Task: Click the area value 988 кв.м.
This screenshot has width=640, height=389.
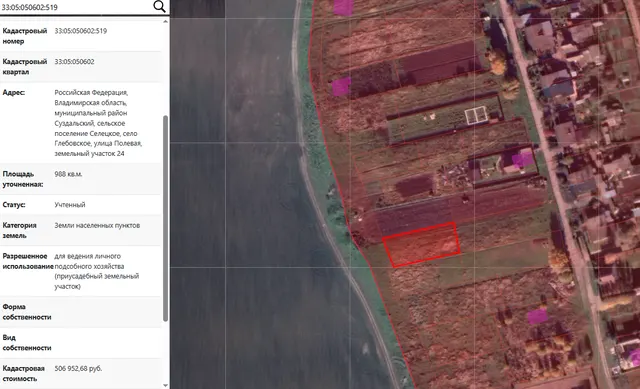Action: [68, 174]
